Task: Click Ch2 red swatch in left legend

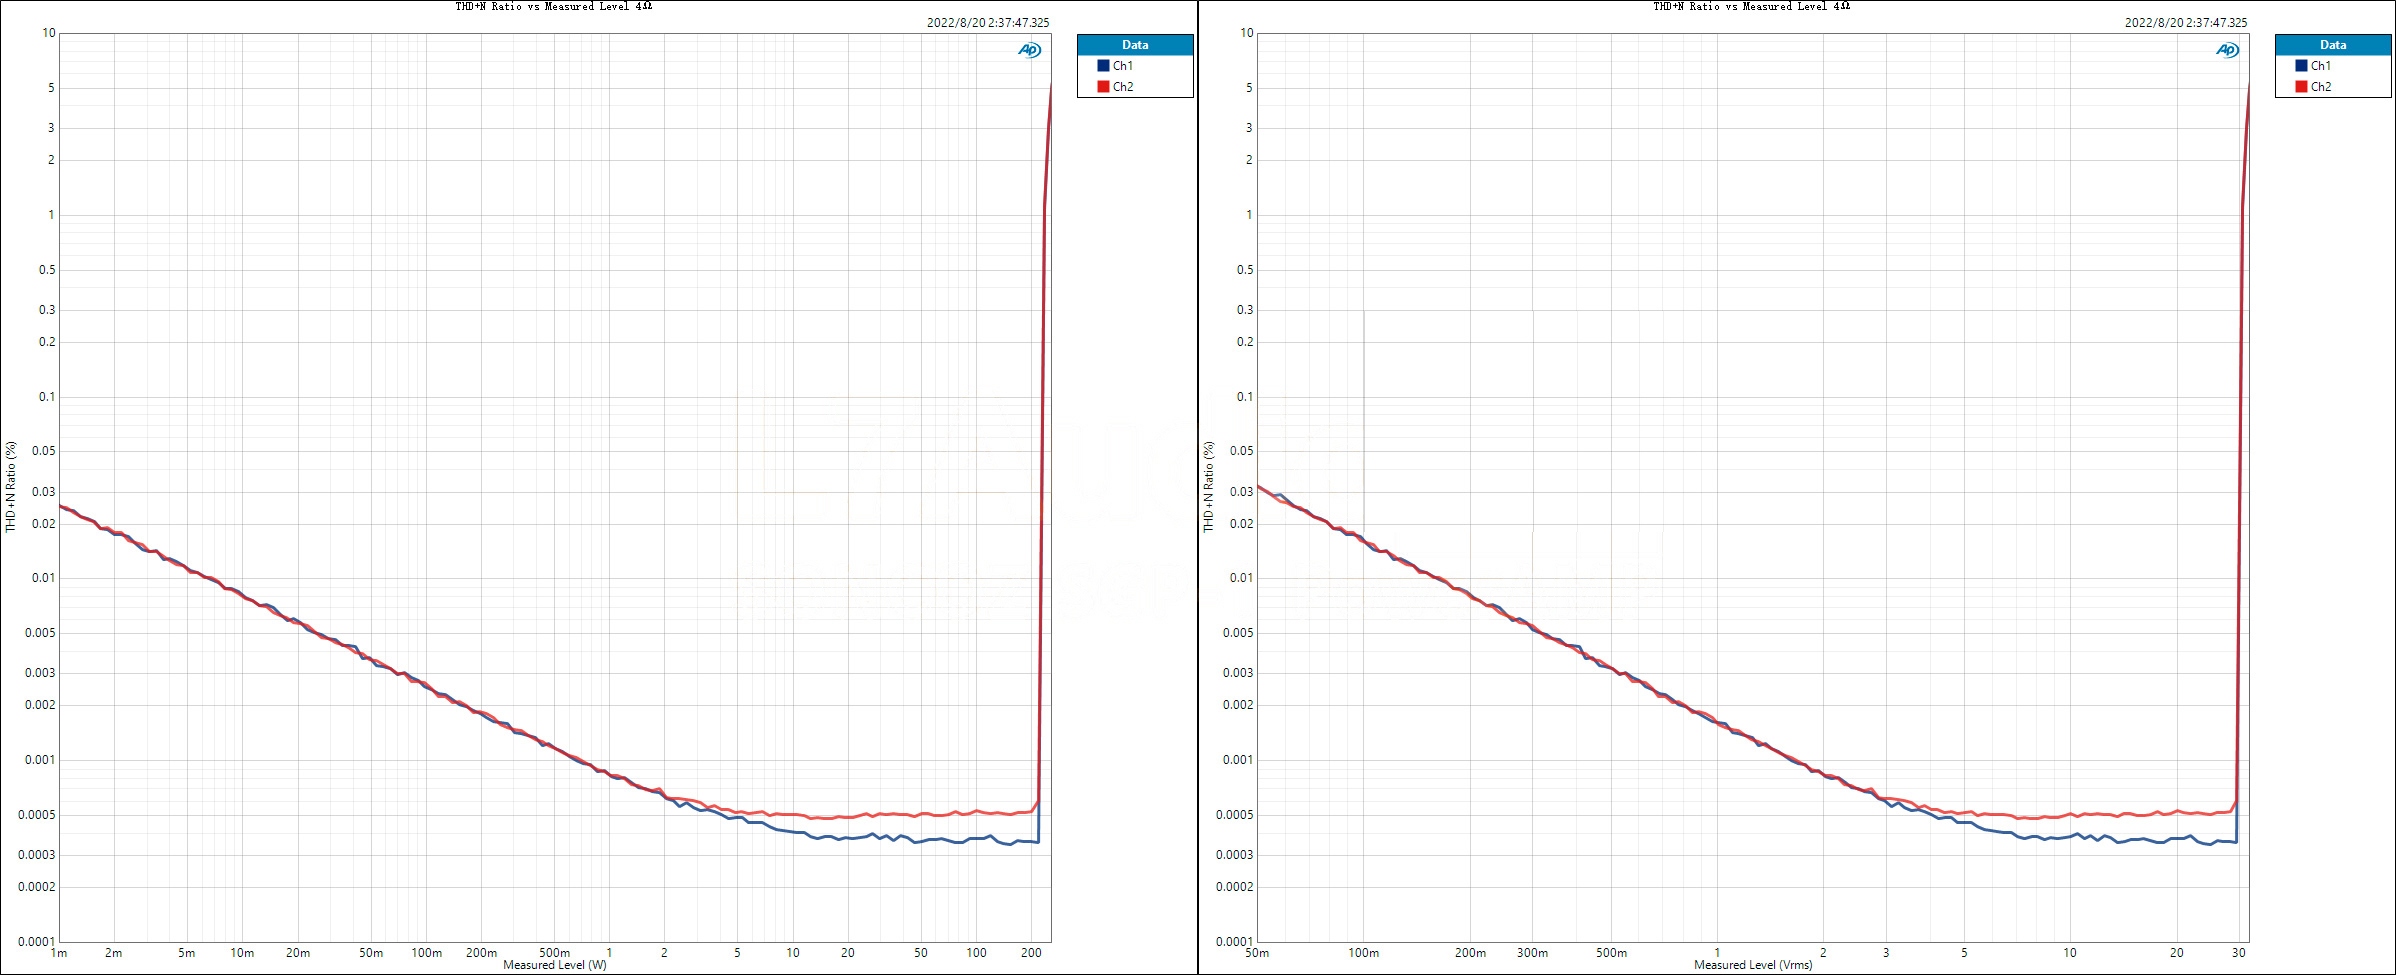Action: tap(1103, 87)
